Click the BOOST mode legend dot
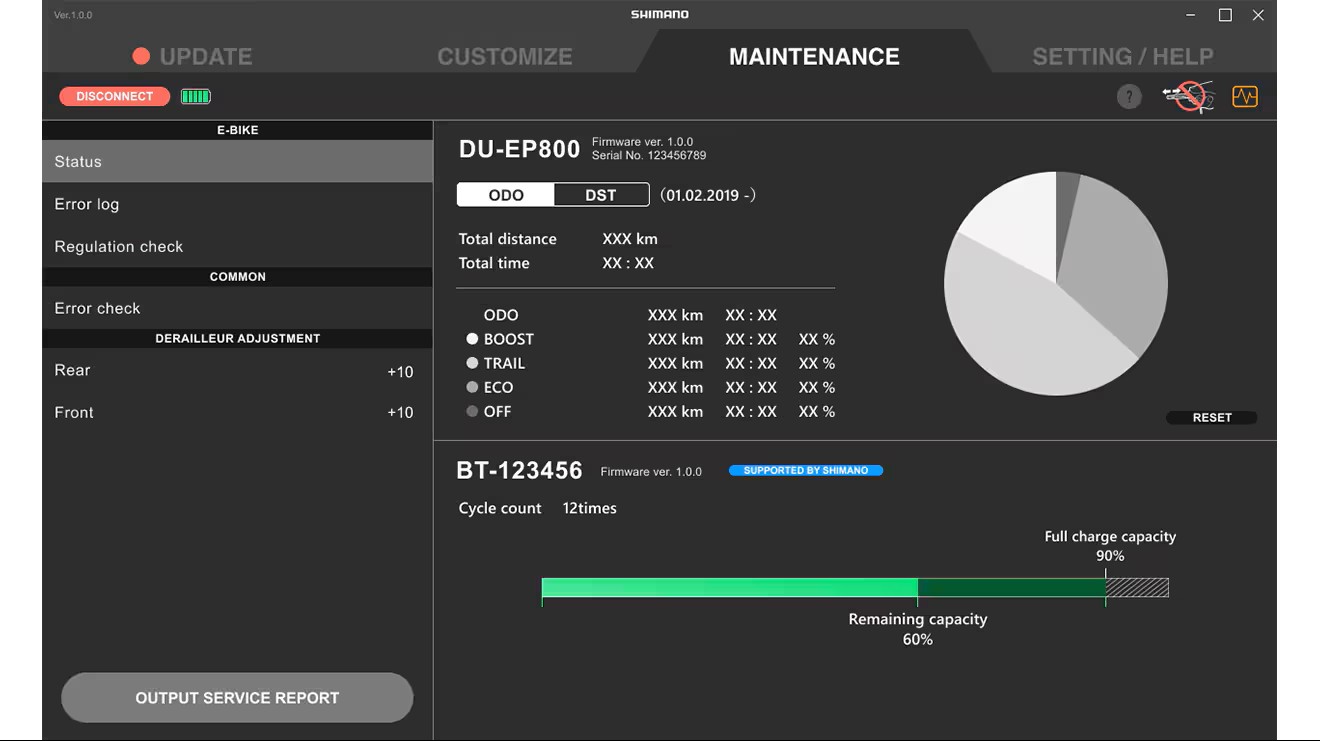The height and width of the screenshot is (741, 1320). click(x=472, y=339)
